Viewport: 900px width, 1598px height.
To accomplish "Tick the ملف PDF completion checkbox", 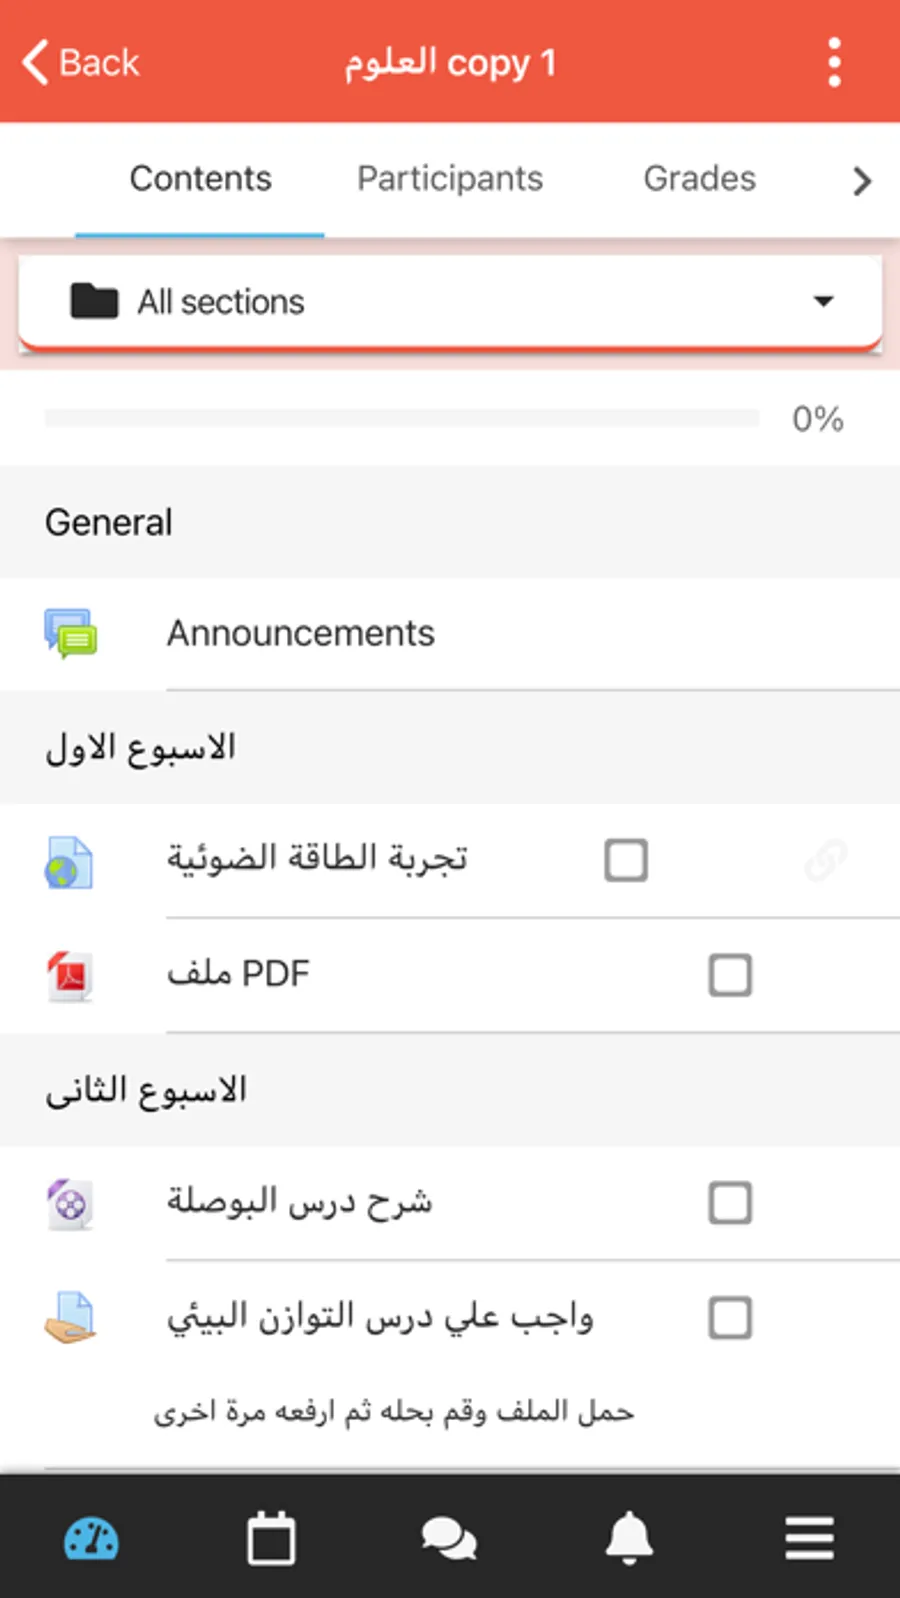I will coord(730,975).
